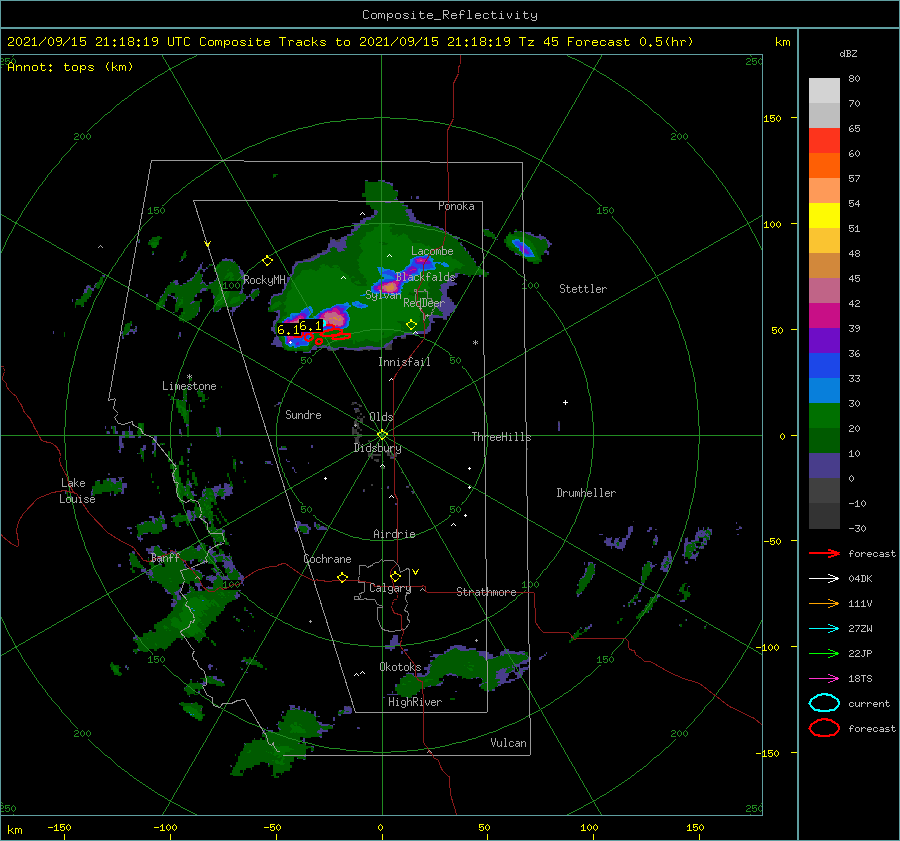Click the Lacombe city label
900x841 pixels.
(x=432, y=251)
